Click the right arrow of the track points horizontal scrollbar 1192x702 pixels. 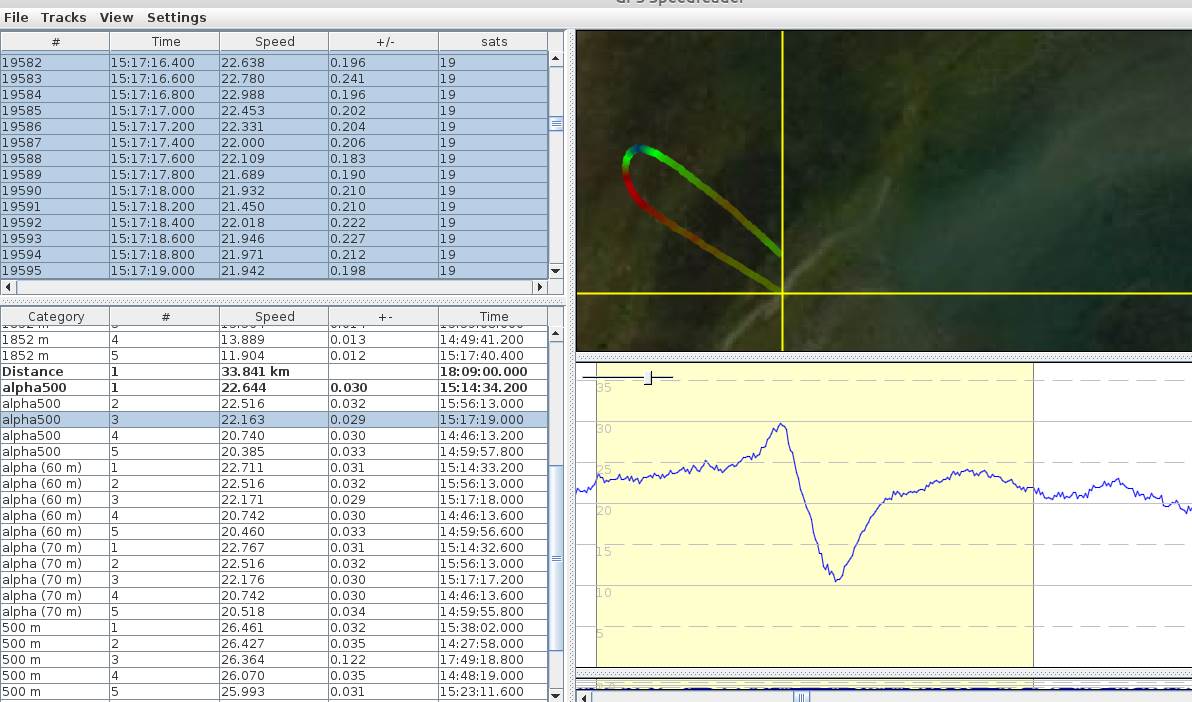(540, 287)
